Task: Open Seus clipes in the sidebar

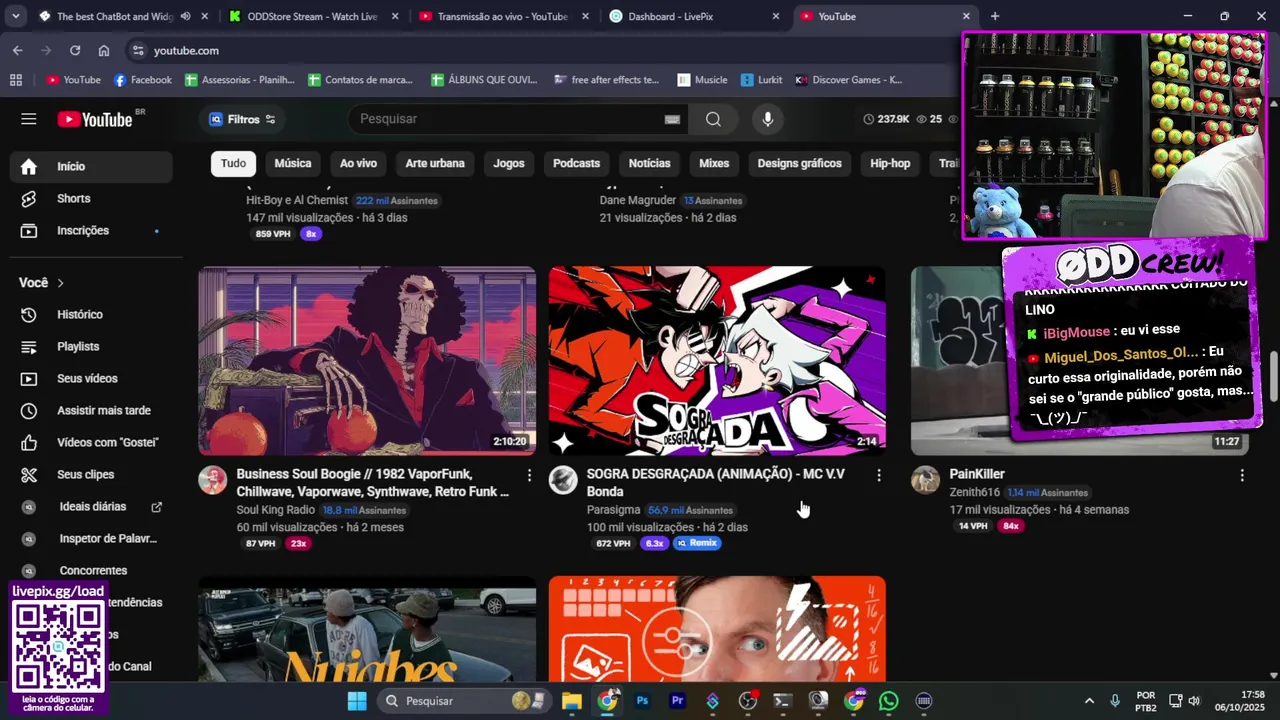Action: pyautogui.click(x=91, y=474)
